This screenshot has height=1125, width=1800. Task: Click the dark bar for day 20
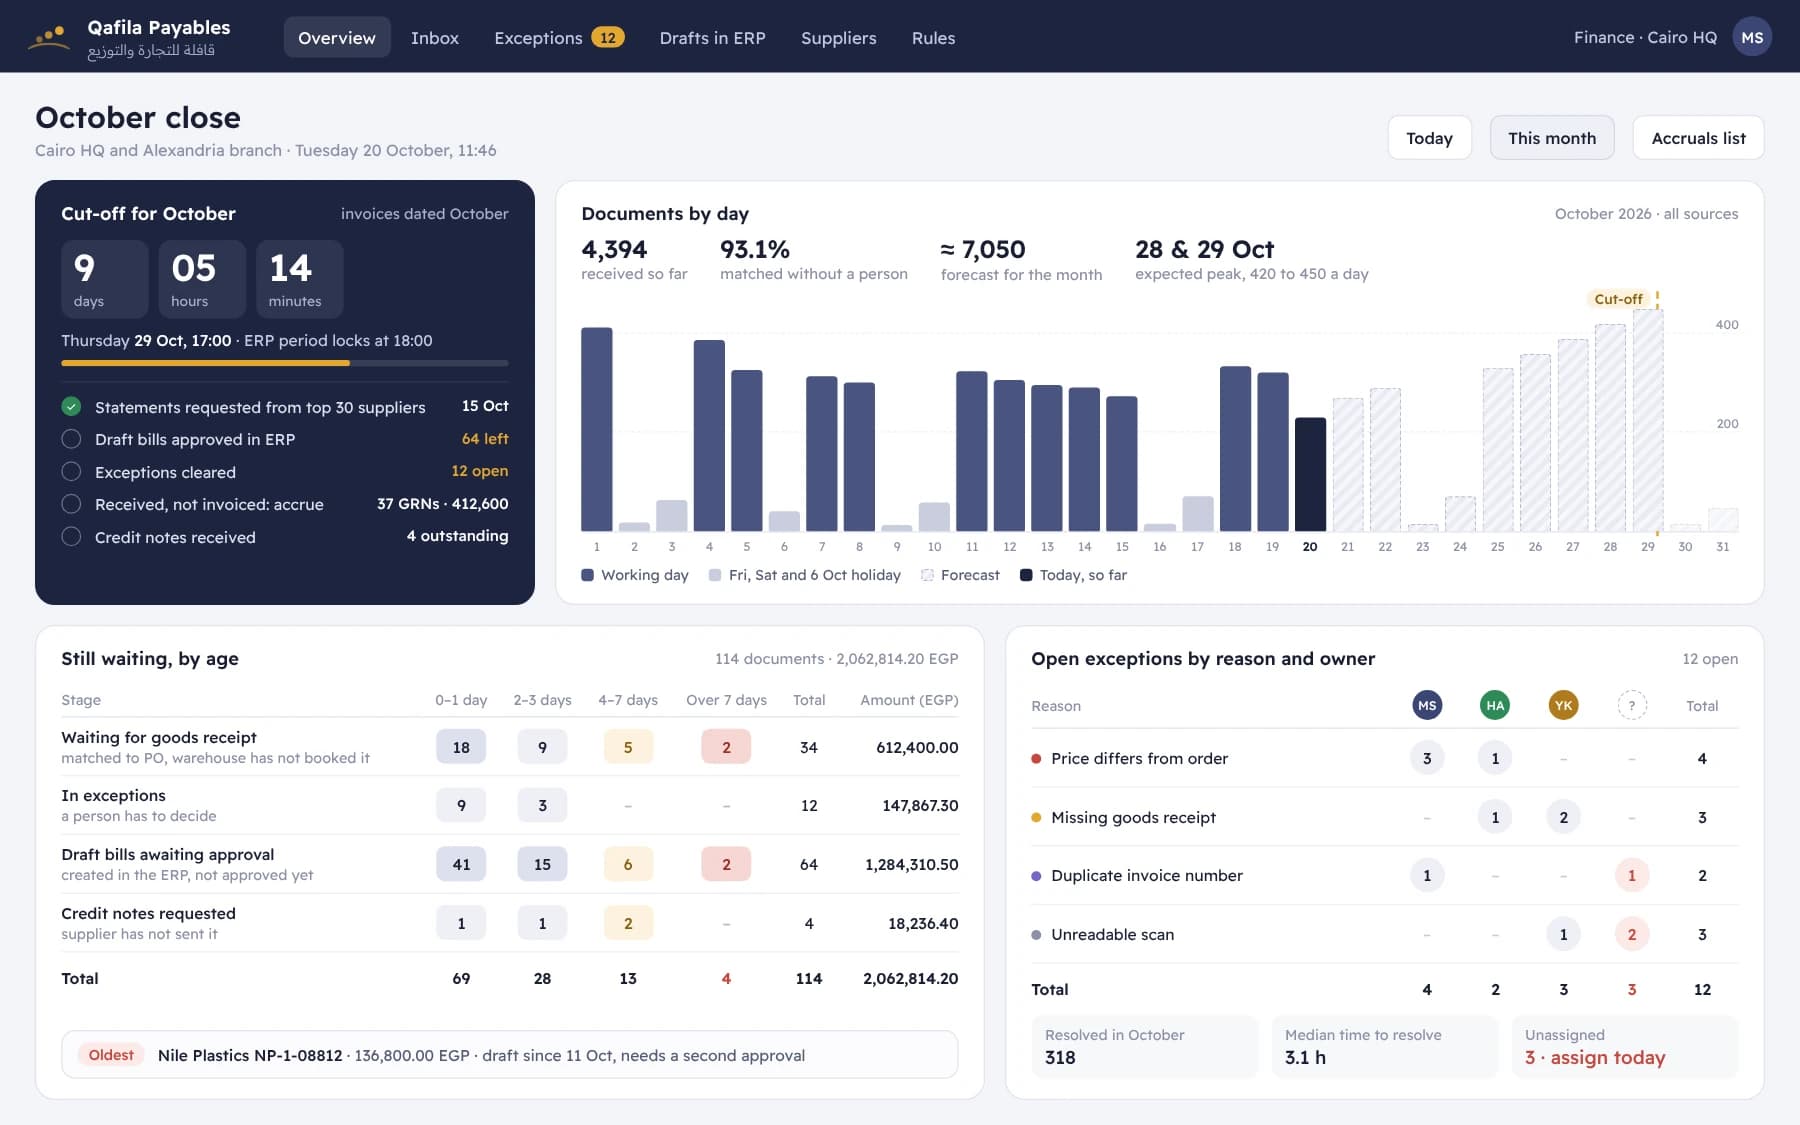(1310, 474)
